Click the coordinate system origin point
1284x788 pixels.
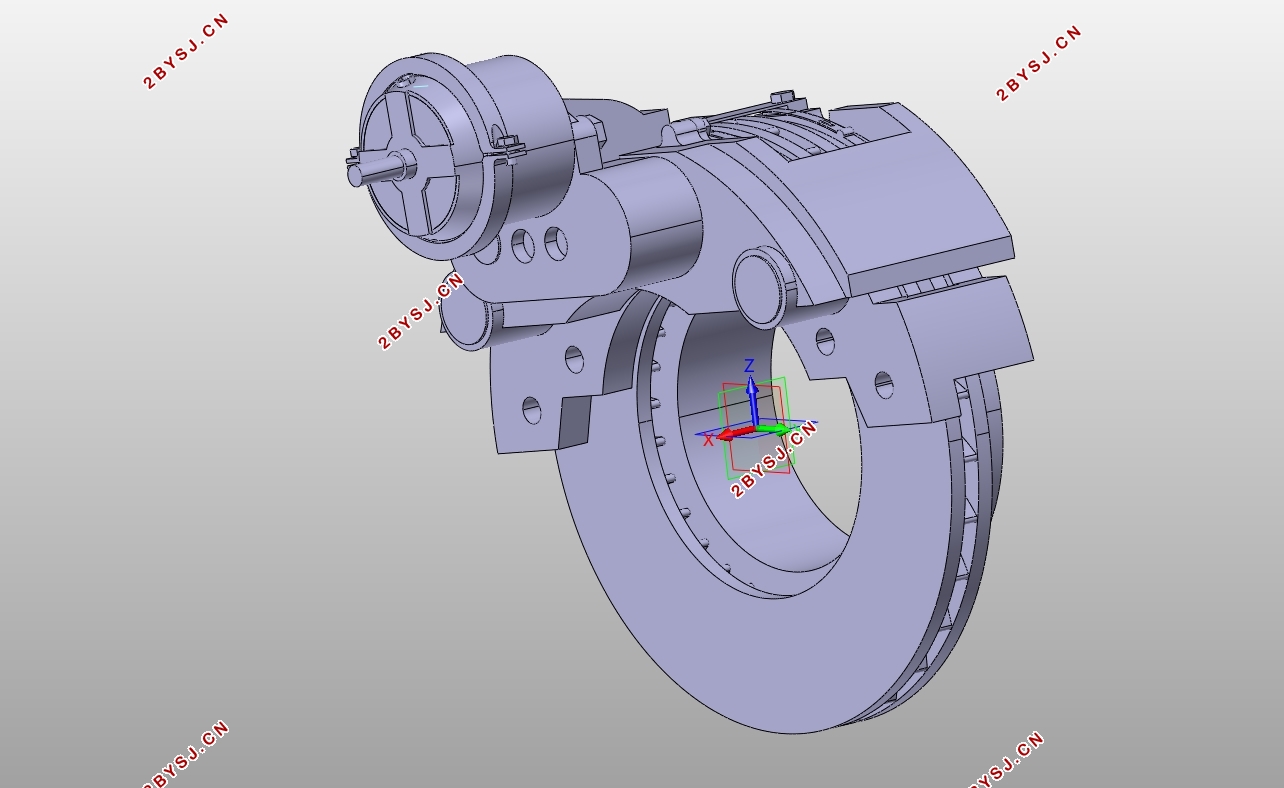coord(755,426)
